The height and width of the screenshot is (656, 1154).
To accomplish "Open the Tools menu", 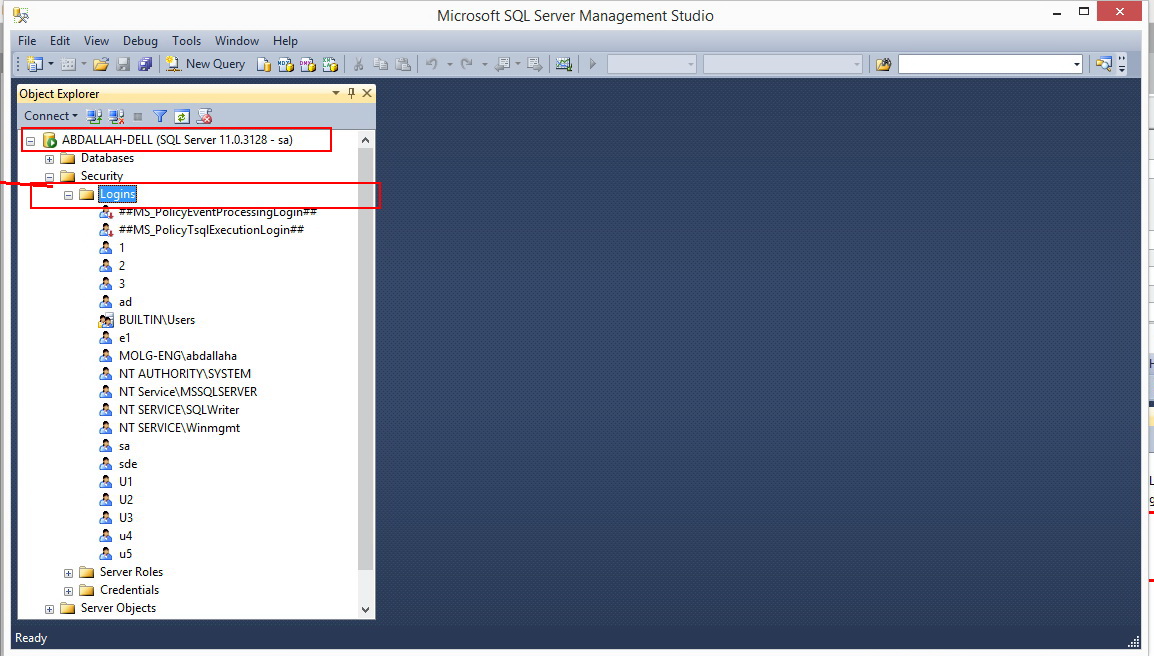I will (186, 40).
